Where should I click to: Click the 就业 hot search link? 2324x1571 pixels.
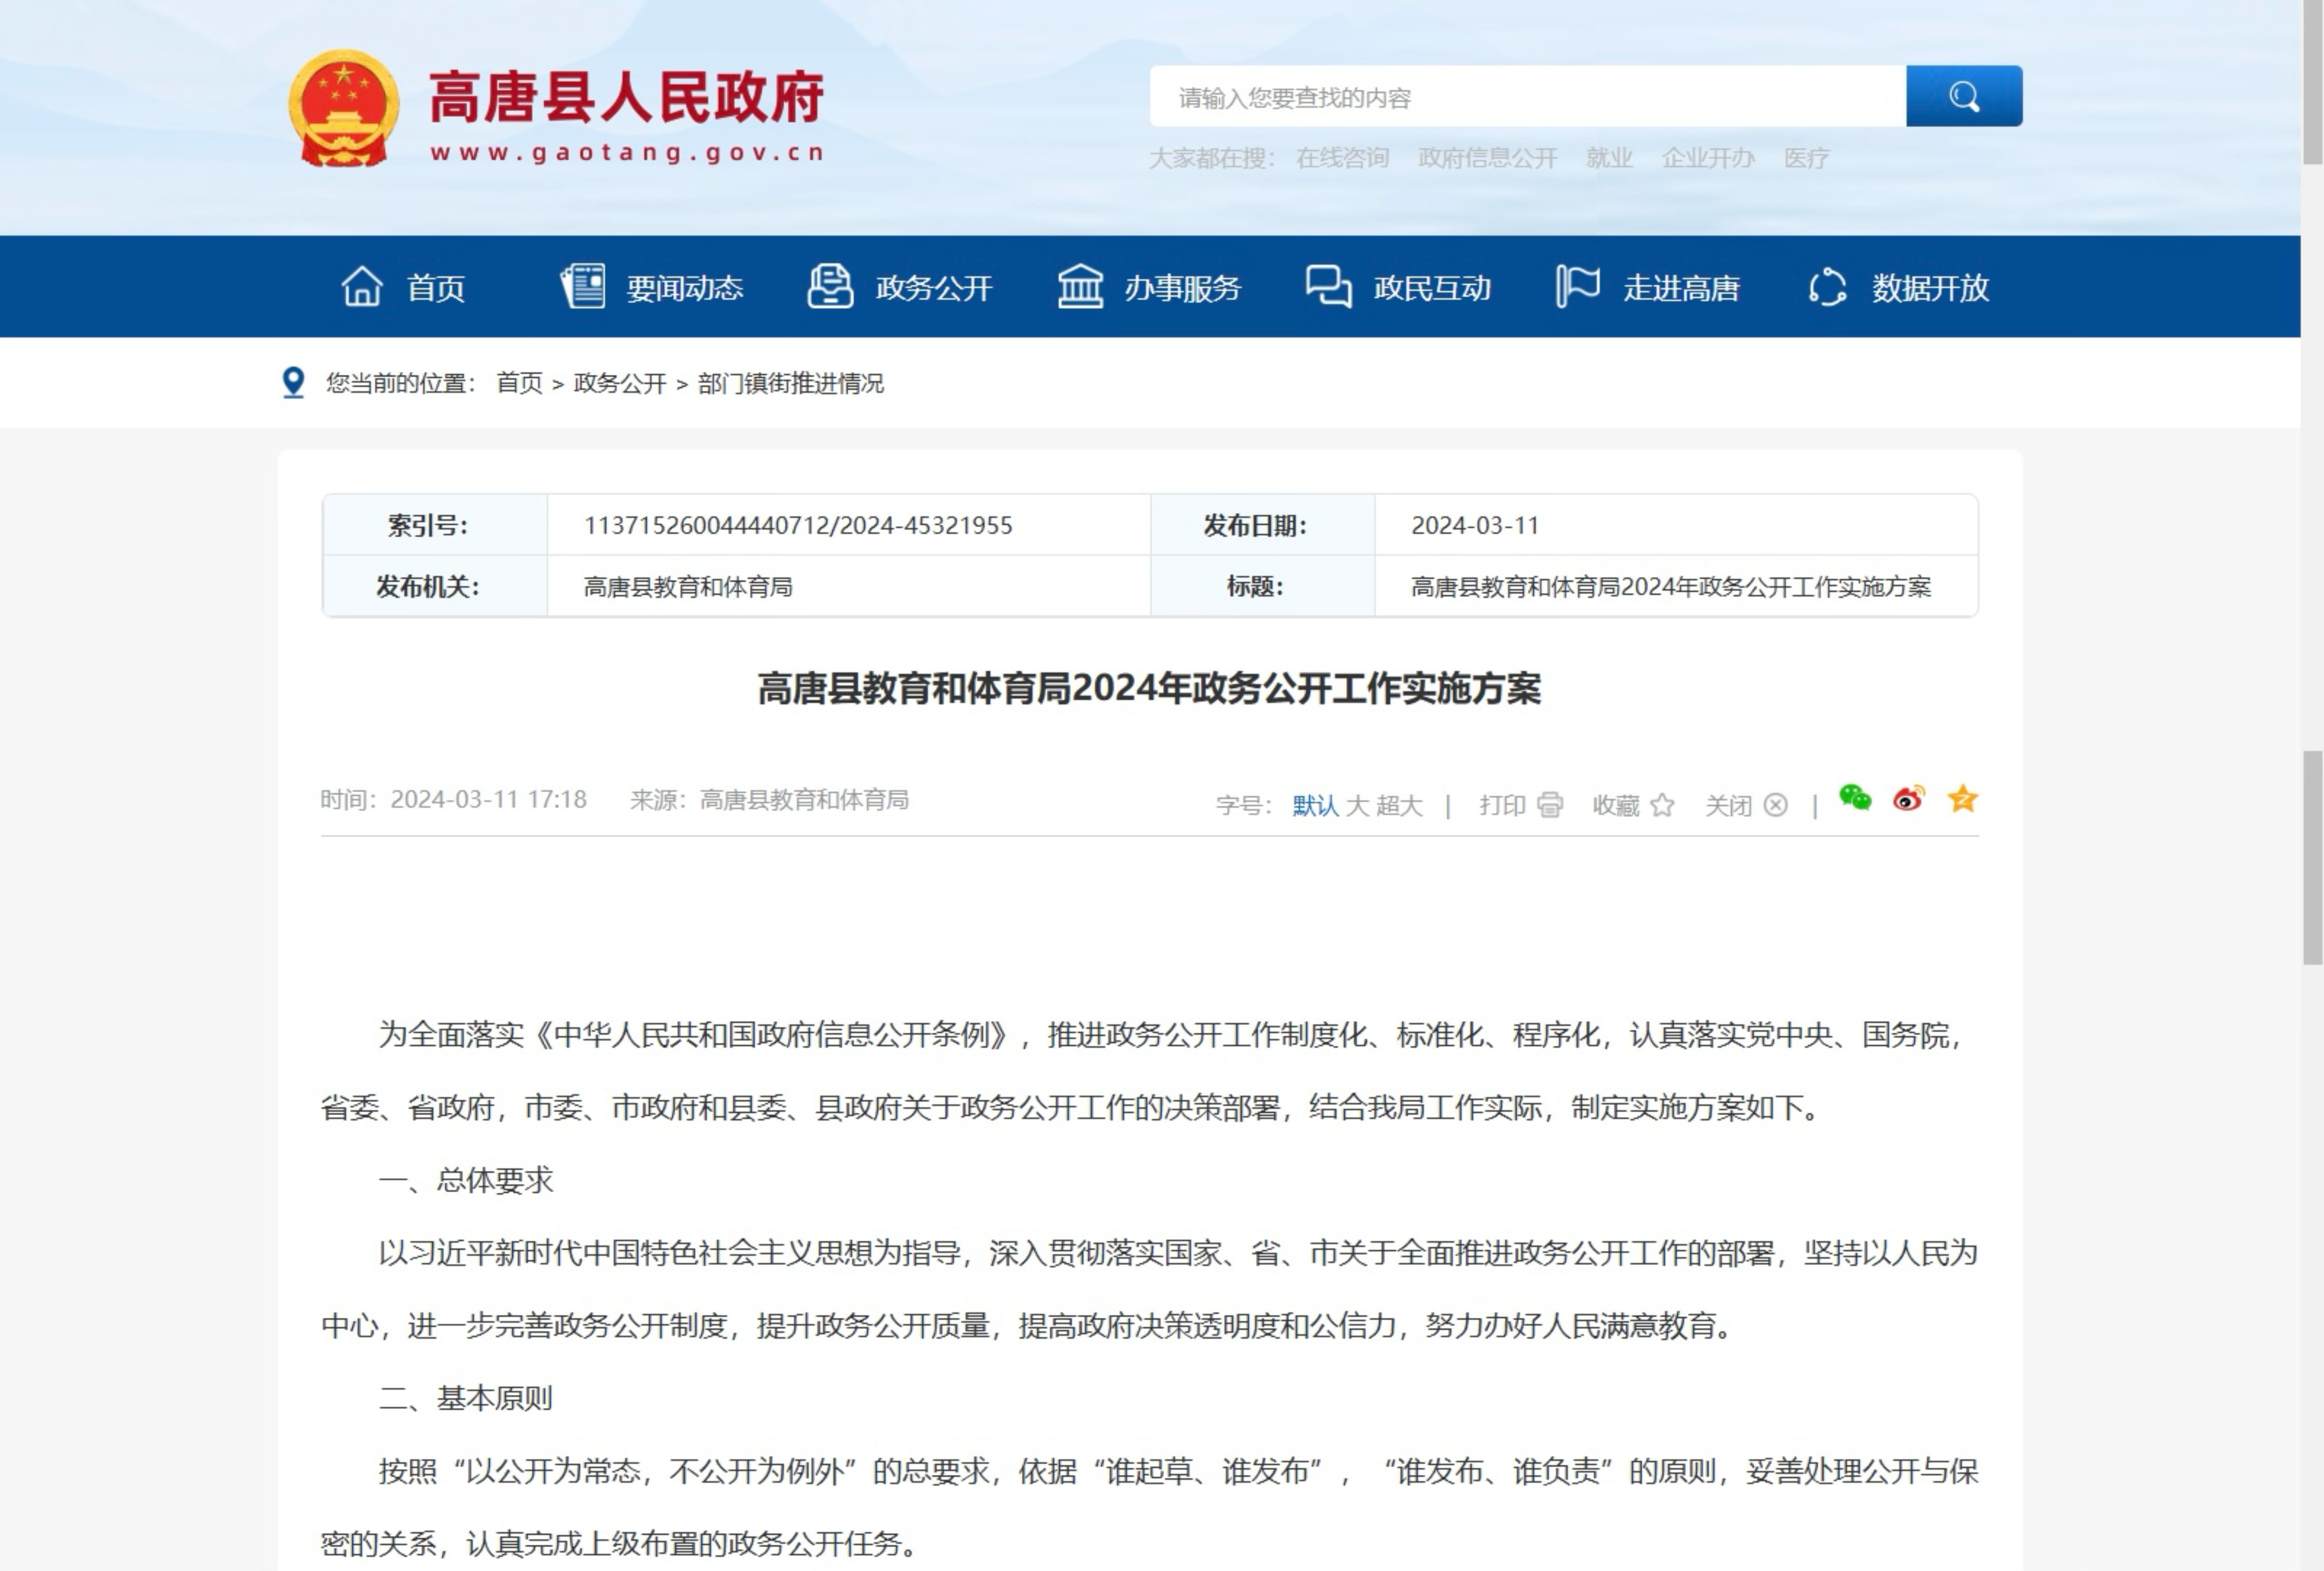point(1609,158)
